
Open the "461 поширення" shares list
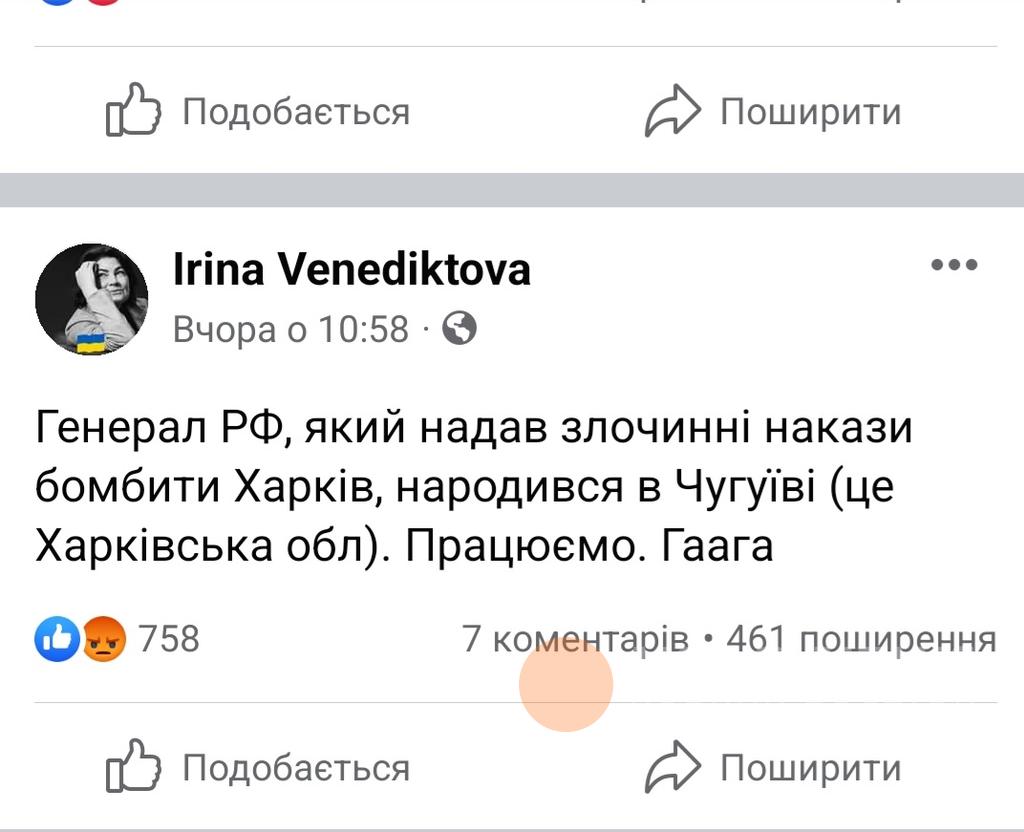(x=861, y=638)
